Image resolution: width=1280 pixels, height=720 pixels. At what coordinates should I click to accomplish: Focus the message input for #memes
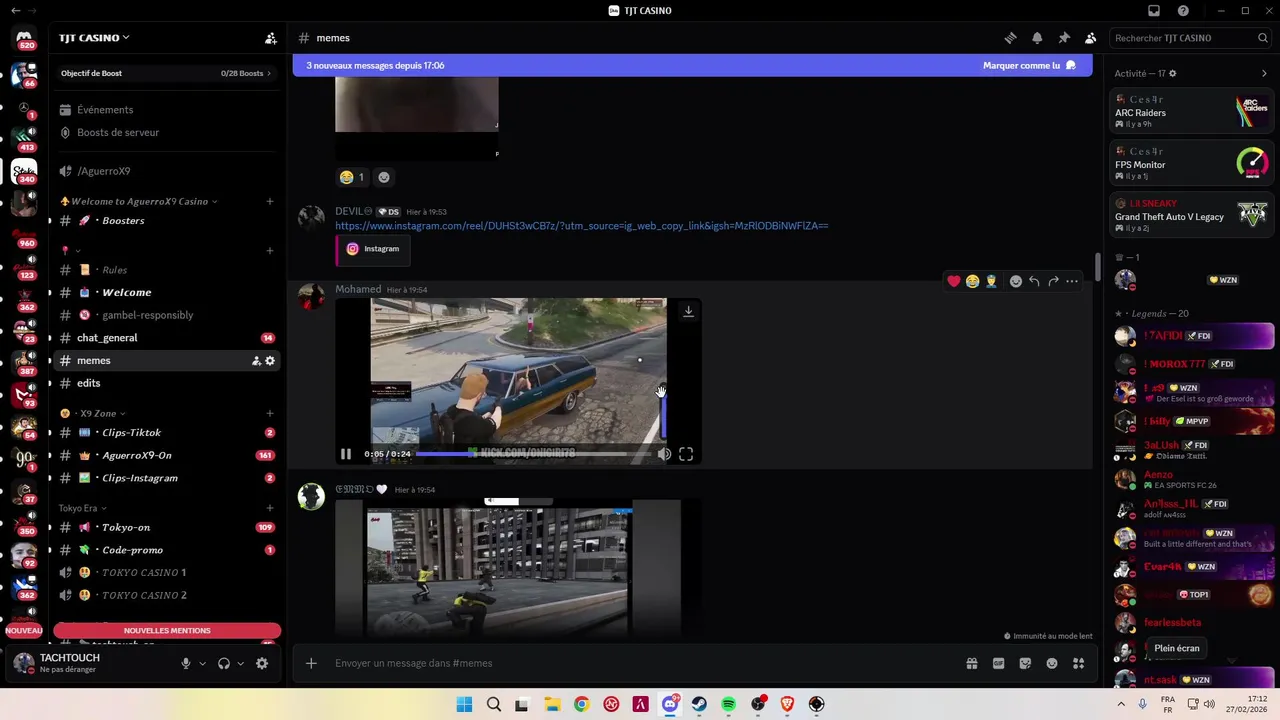click(x=640, y=663)
